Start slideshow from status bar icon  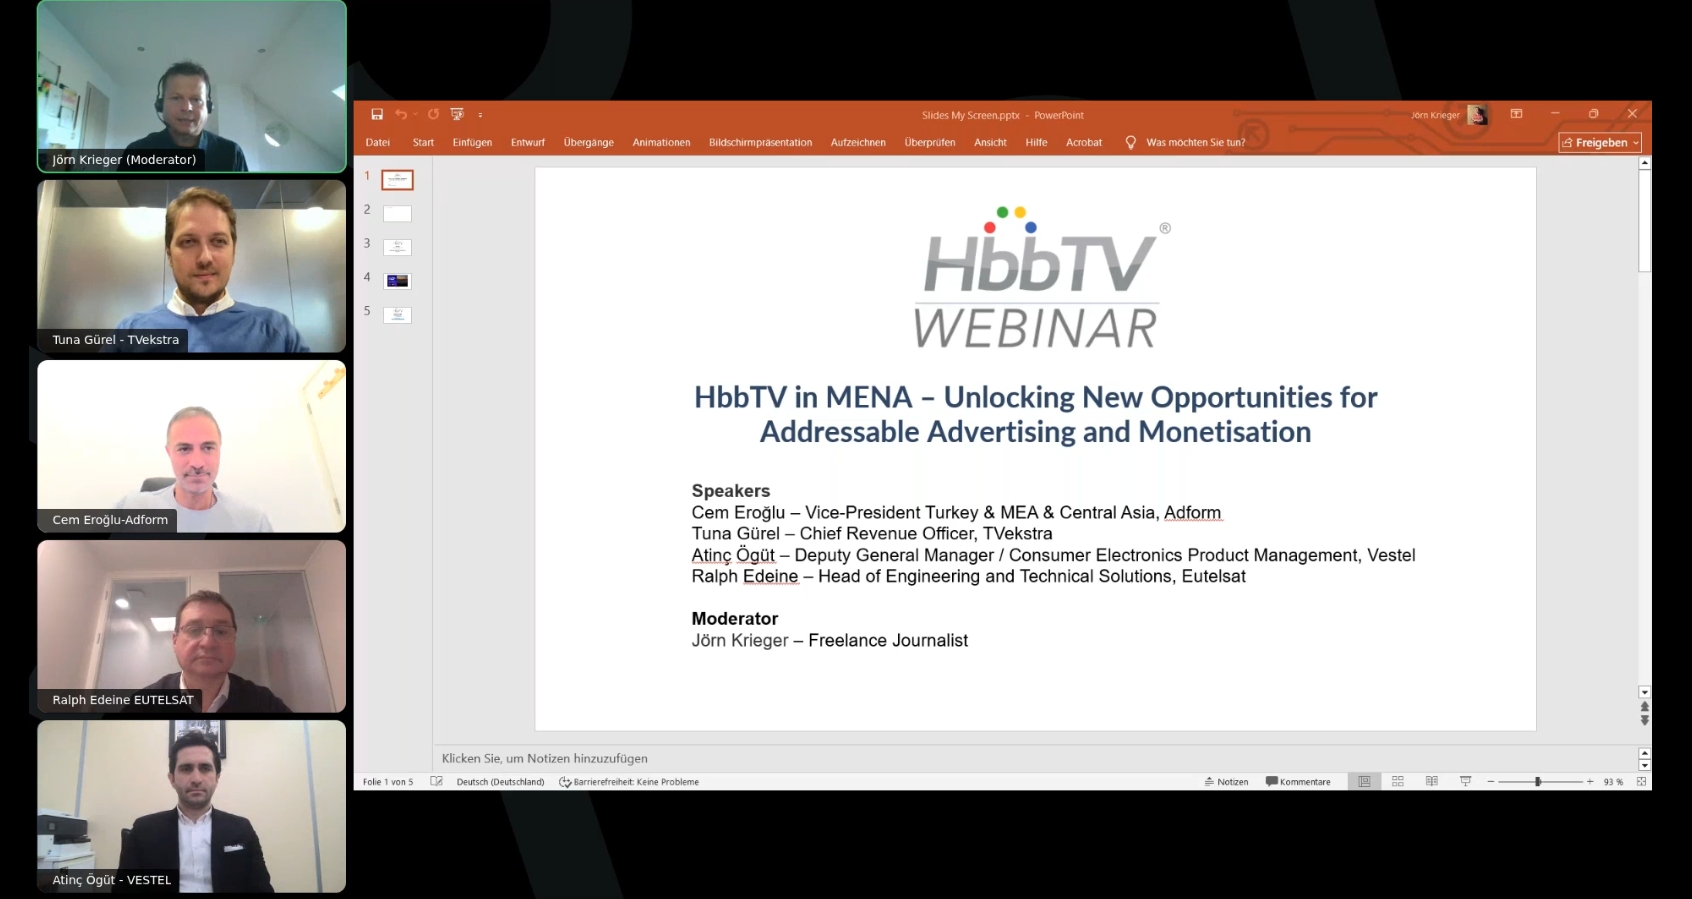click(1465, 782)
